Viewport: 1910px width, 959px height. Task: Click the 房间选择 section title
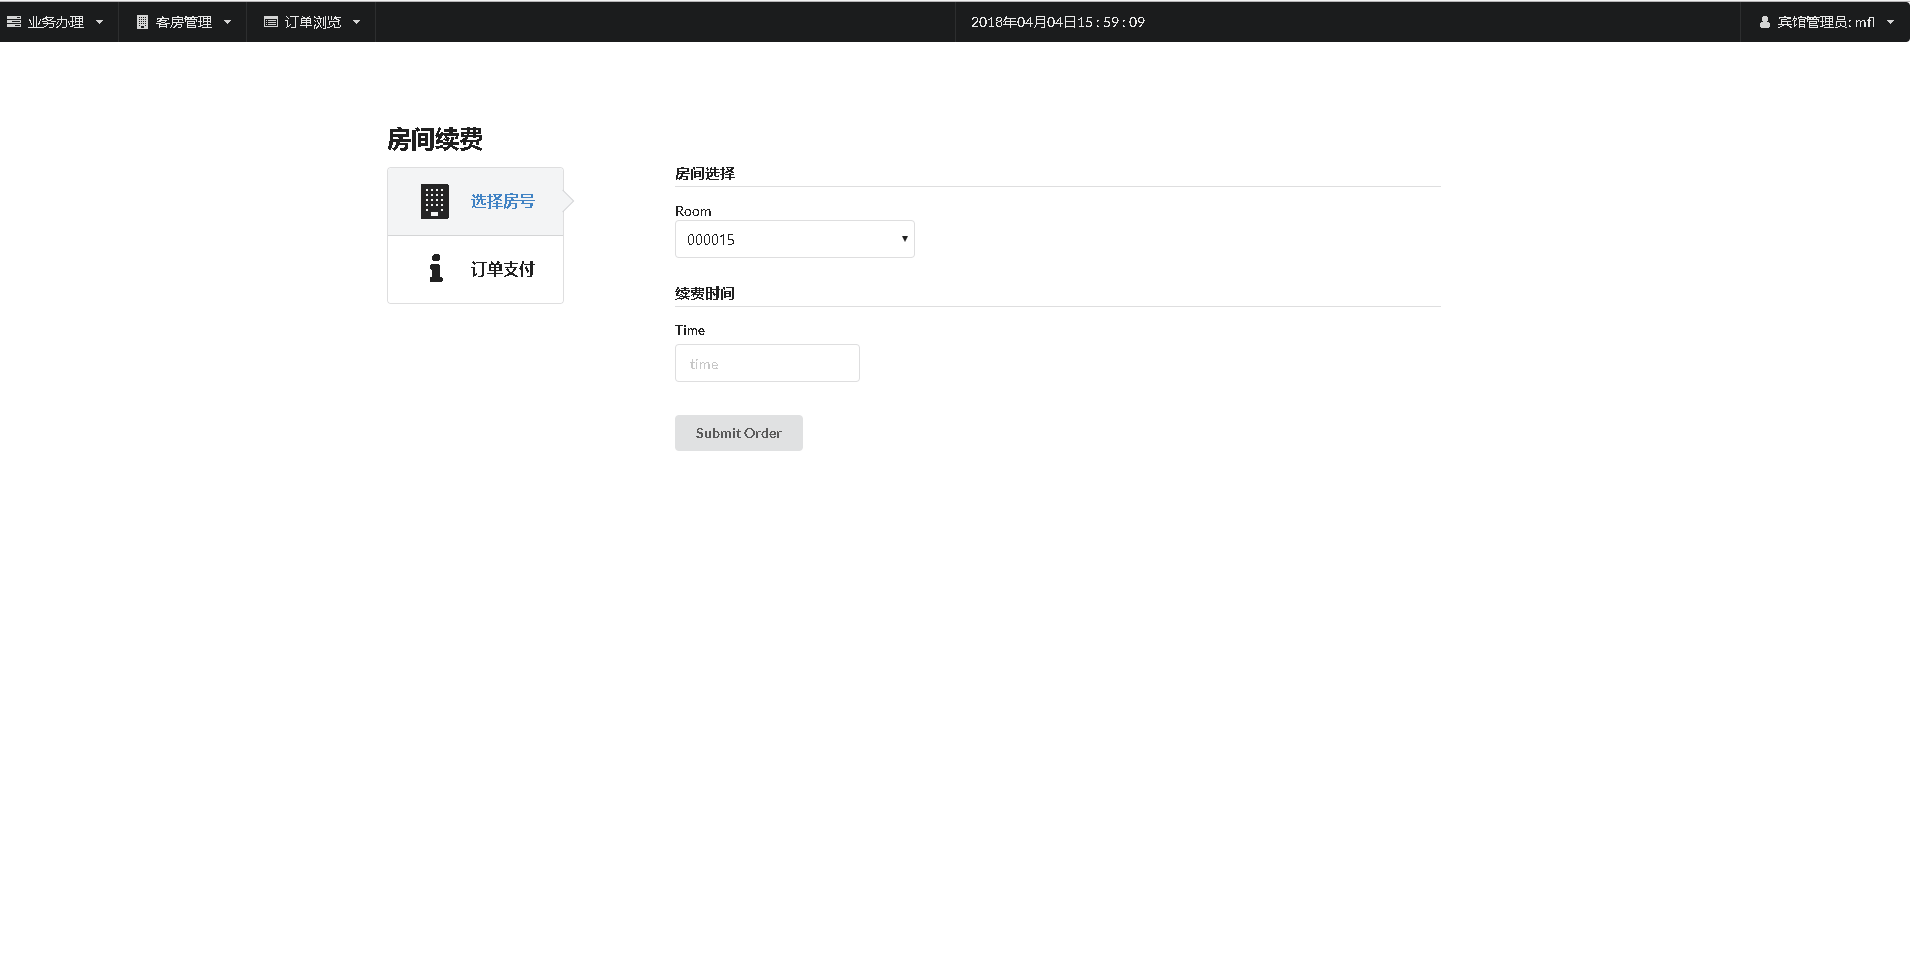click(705, 173)
